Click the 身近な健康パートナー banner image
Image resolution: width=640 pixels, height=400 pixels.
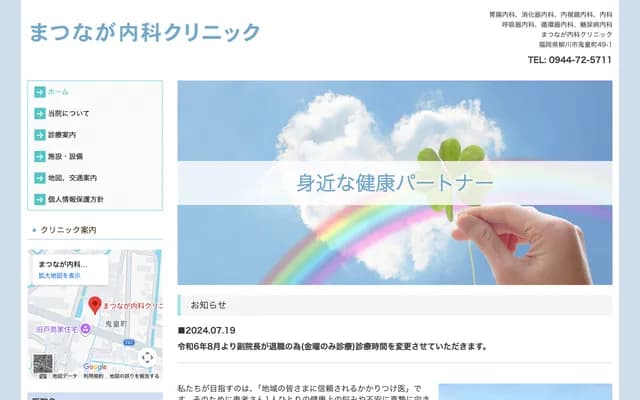pyautogui.click(x=395, y=182)
